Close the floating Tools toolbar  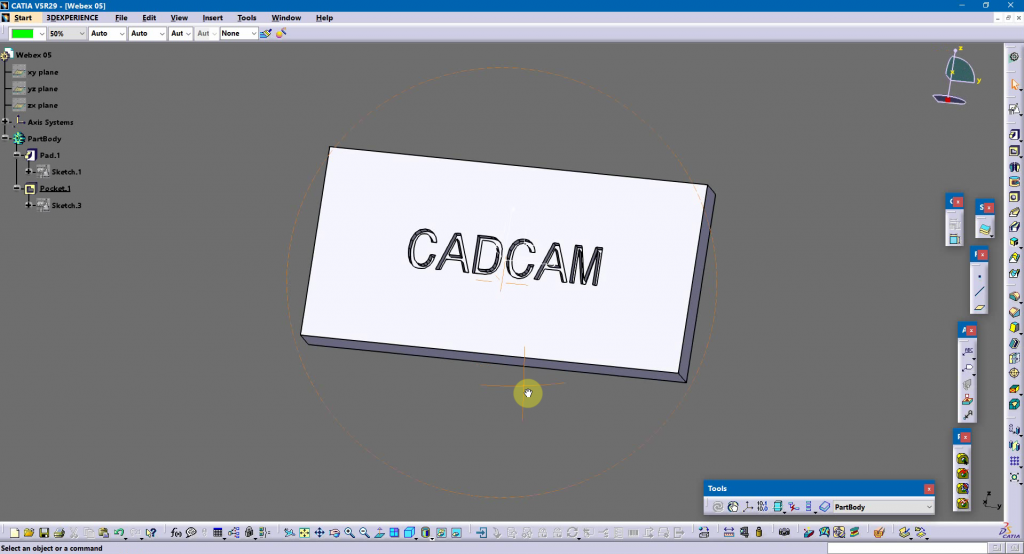[929, 488]
